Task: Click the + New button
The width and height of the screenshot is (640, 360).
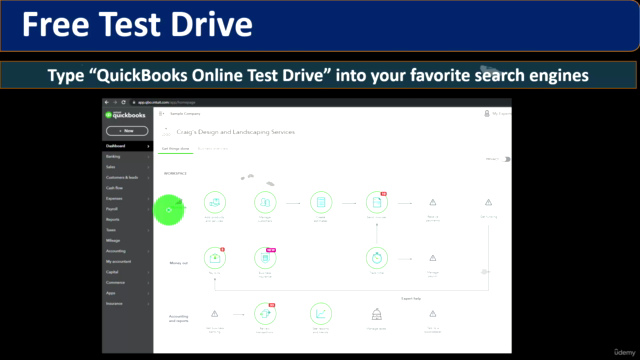Action: pos(127,131)
